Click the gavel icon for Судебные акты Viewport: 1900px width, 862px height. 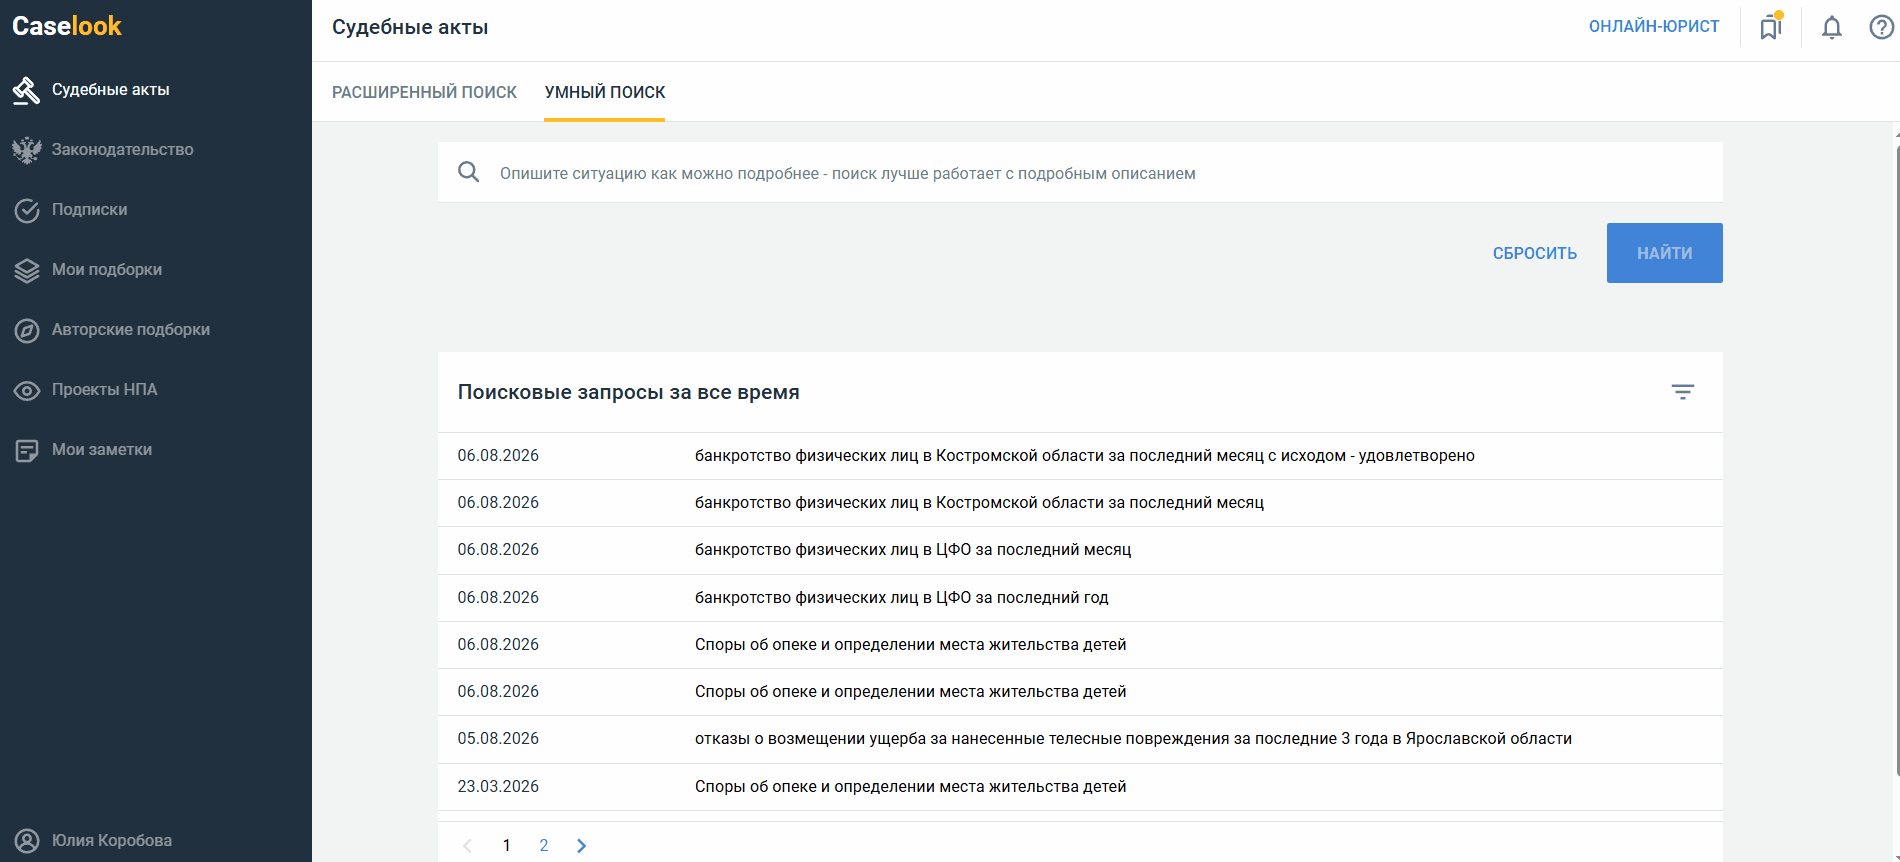click(x=26, y=90)
